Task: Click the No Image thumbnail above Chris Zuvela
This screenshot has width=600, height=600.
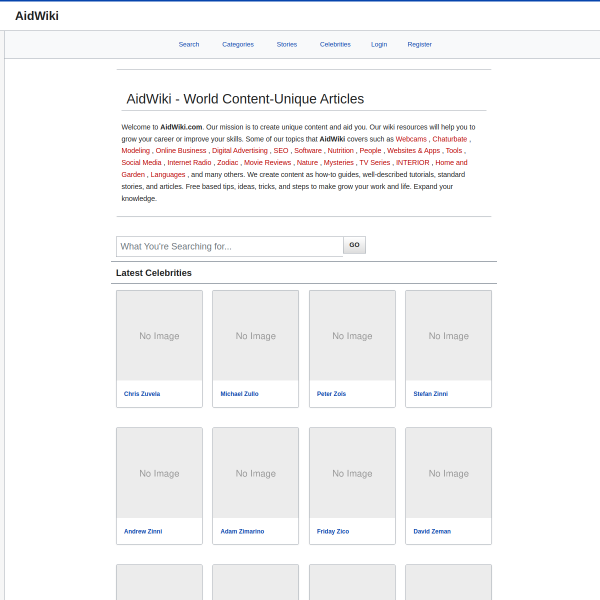Action: (x=159, y=336)
